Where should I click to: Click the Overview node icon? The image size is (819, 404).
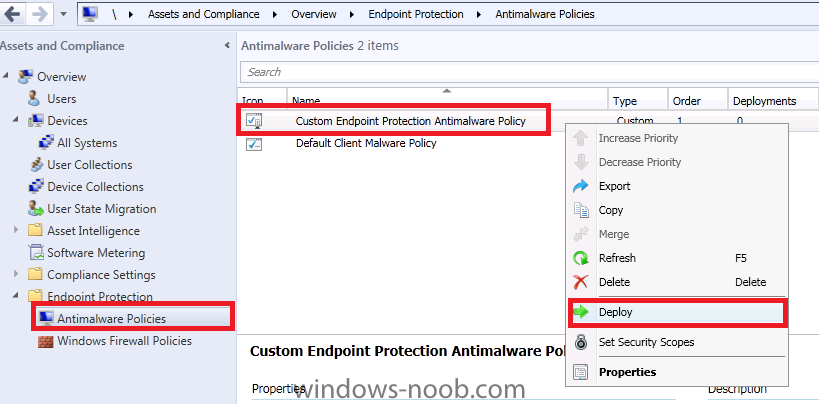[26, 76]
